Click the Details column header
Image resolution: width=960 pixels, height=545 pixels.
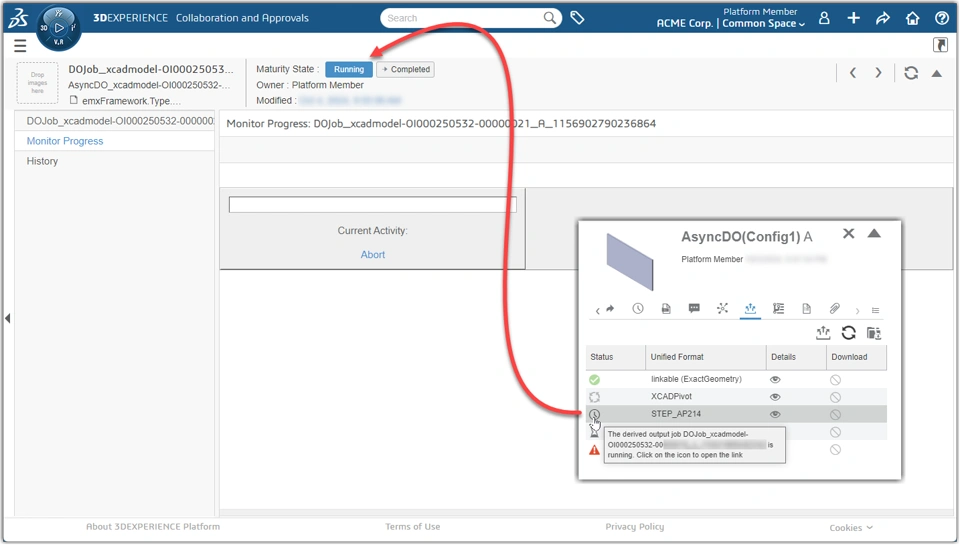click(796, 357)
